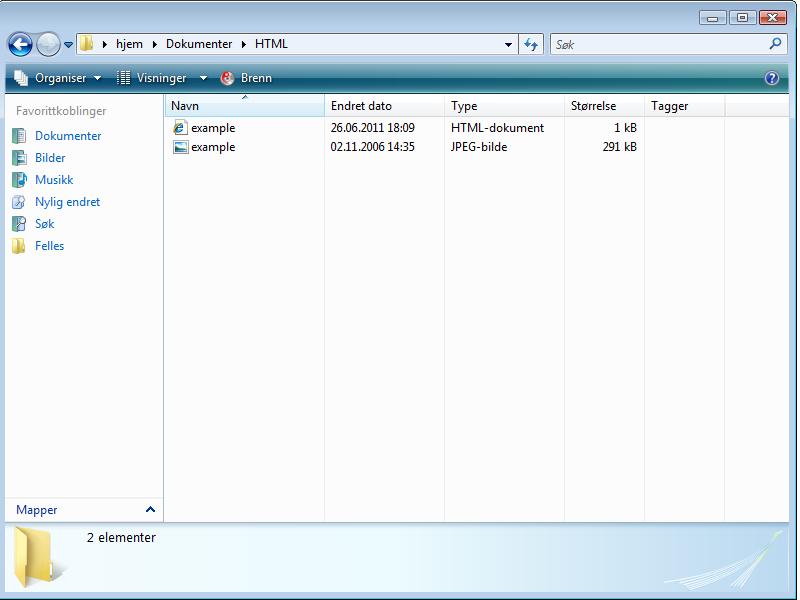Click the greyed forward navigation arrow
The height and width of the screenshot is (600, 800).
(48, 44)
